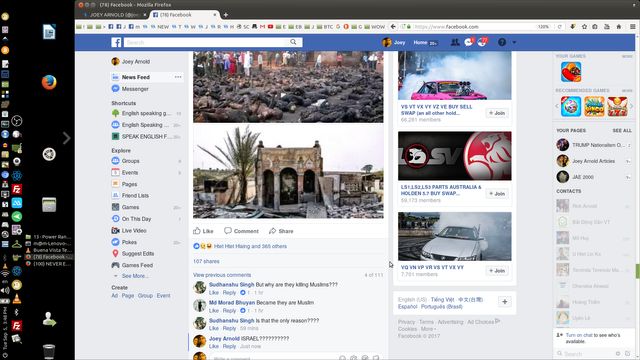The image size is (640, 360).
Task: Open reactions list Htet Htet Hlaing and others
Action: pyautogui.click(x=250, y=246)
